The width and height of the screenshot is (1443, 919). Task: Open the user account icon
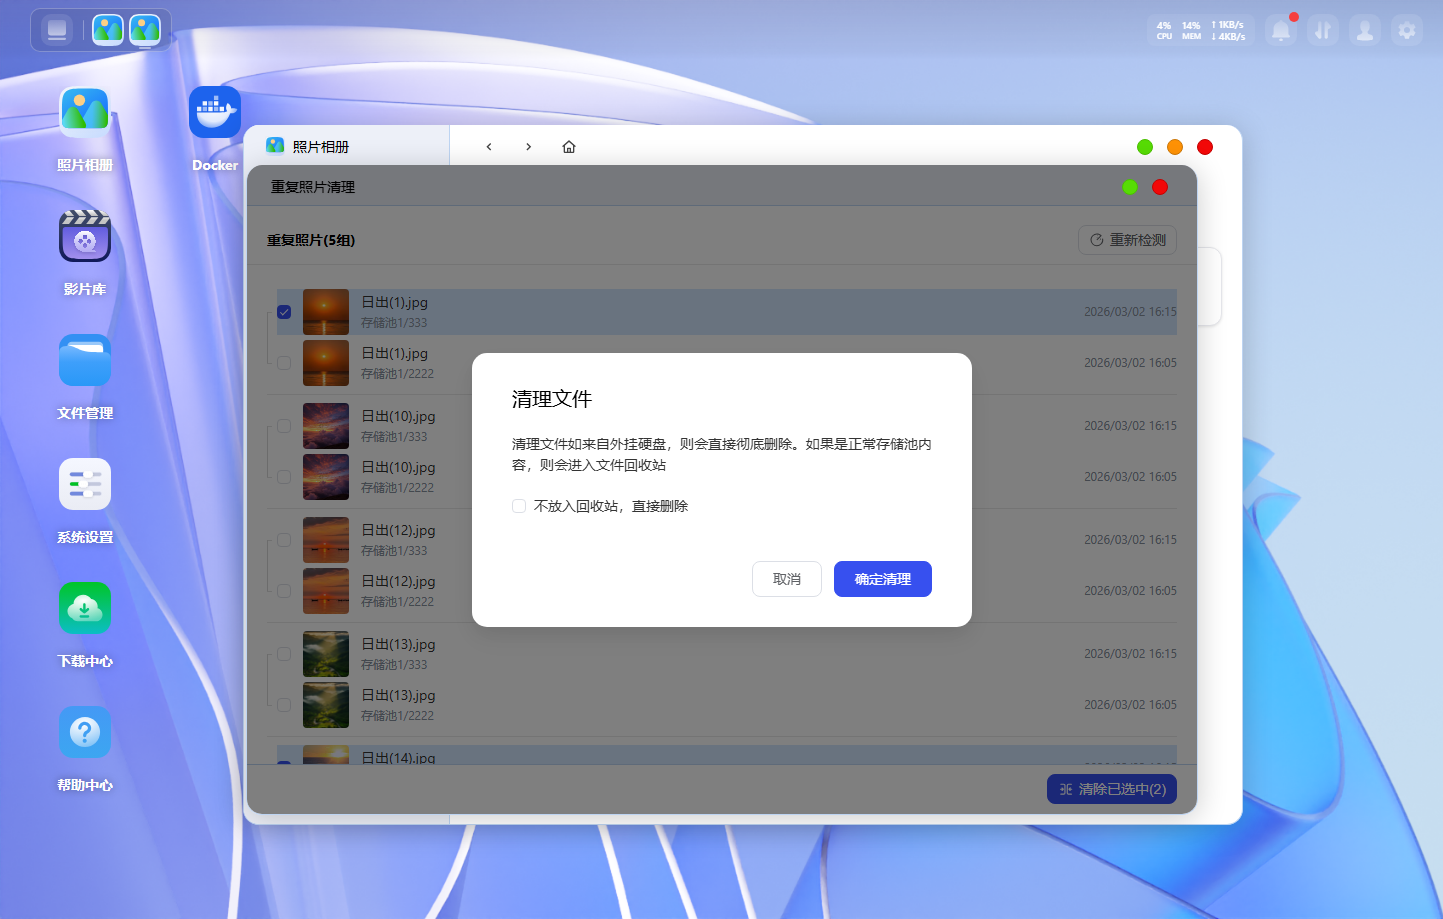pyautogui.click(x=1365, y=31)
